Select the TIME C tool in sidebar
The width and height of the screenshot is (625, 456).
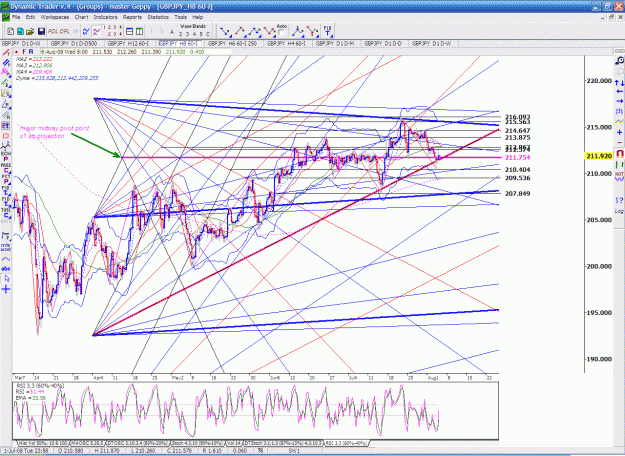click(x=6, y=212)
